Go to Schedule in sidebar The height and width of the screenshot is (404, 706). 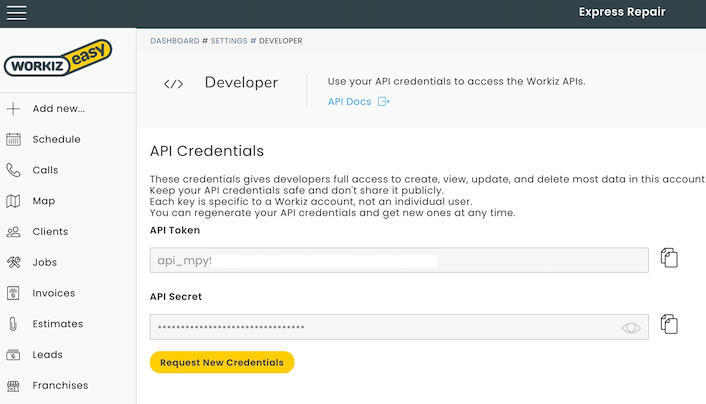(x=56, y=139)
